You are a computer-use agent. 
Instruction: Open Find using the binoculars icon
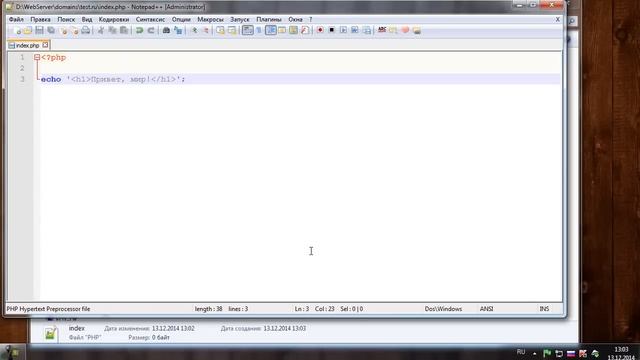(x=166, y=31)
